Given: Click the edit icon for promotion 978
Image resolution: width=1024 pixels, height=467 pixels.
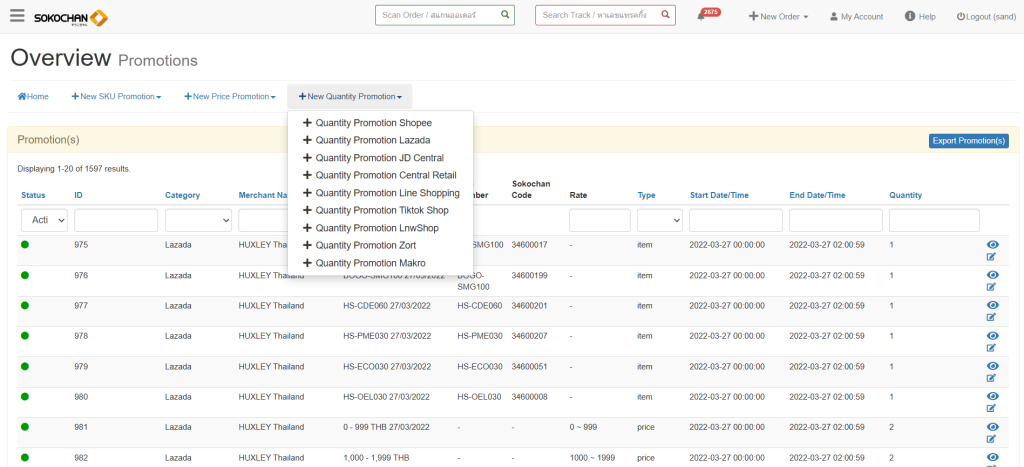Looking at the screenshot, I should [x=992, y=348].
